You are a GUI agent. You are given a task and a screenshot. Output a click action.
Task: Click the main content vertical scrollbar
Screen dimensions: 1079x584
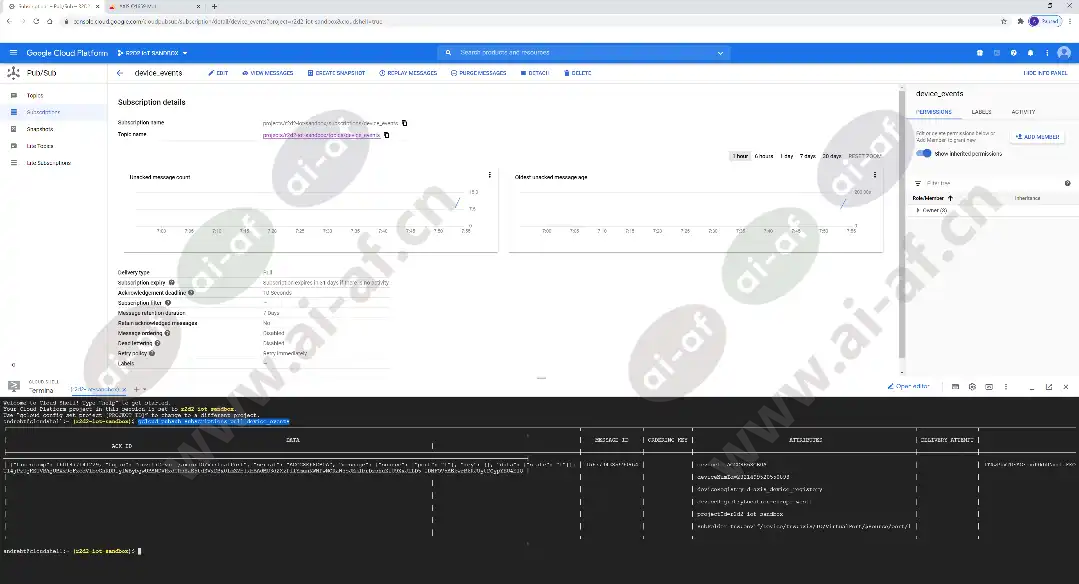click(x=902, y=224)
